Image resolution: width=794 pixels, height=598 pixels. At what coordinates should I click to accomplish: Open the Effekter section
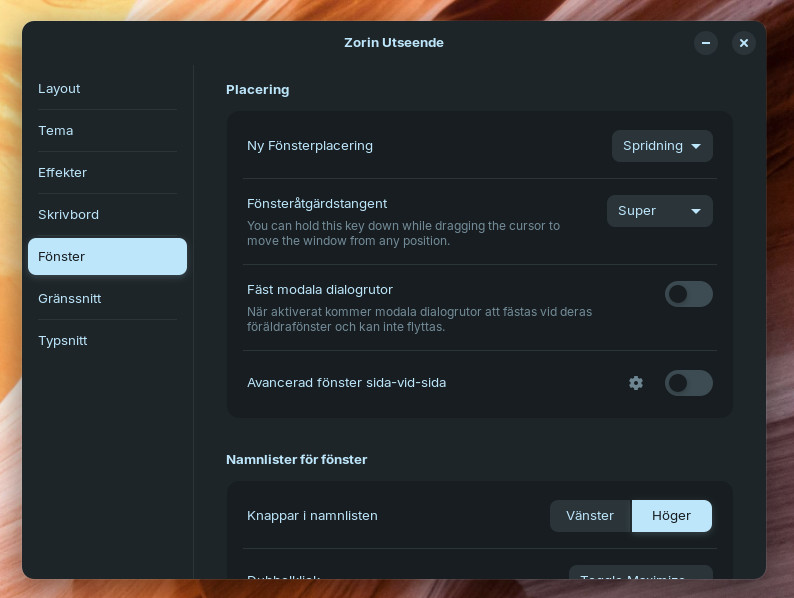click(62, 173)
